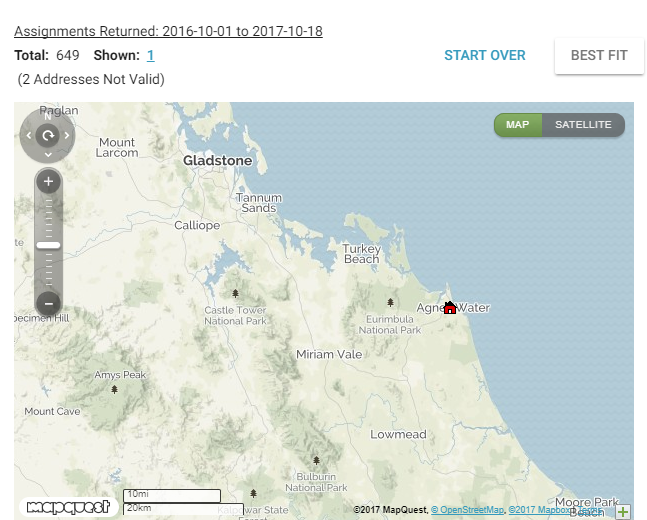Viewport: 647px width, 520px height.
Task: Click the 10mi scale bar
Action: [172, 495]
